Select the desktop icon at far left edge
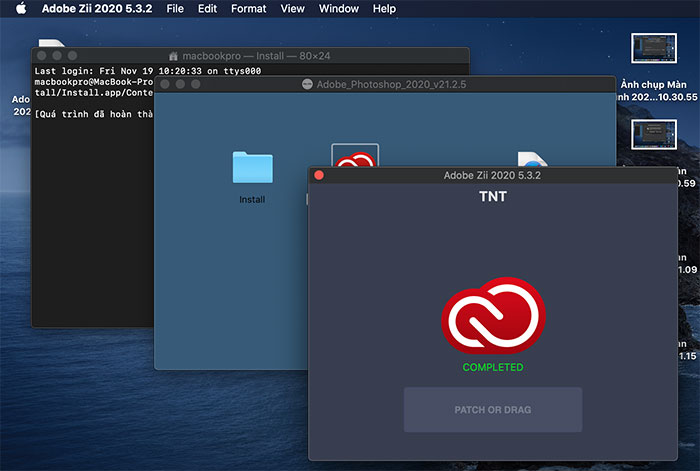700x471 pixels. click(18, 105)
